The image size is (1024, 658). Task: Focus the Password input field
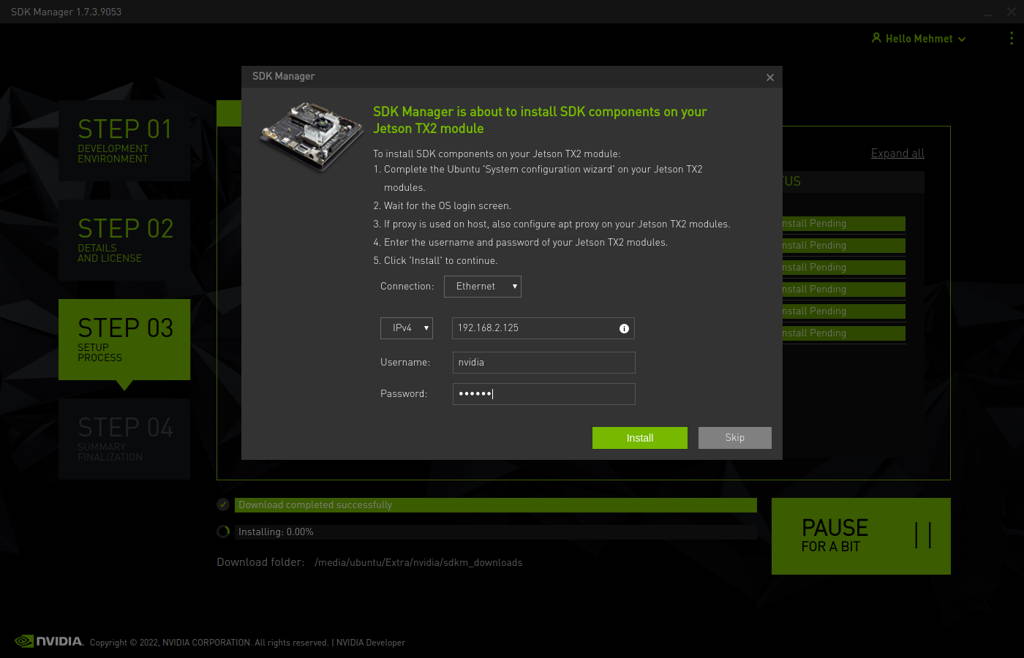tap(543, 394)
